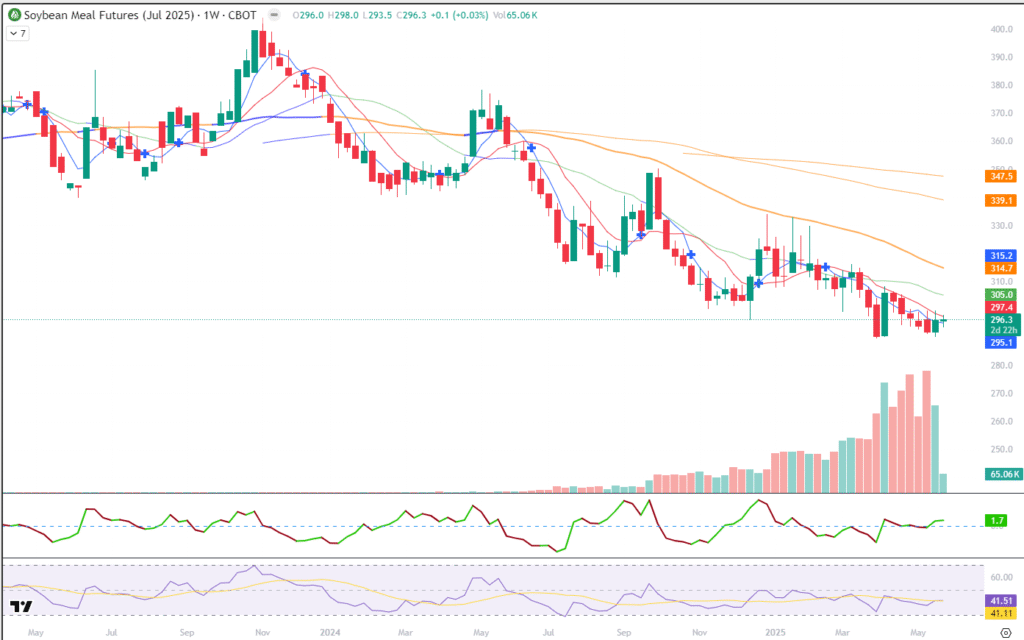Viewport: 1024px width, 640px height.
Task: Click the orange 347.5 price label
Action: point(1000,176)
